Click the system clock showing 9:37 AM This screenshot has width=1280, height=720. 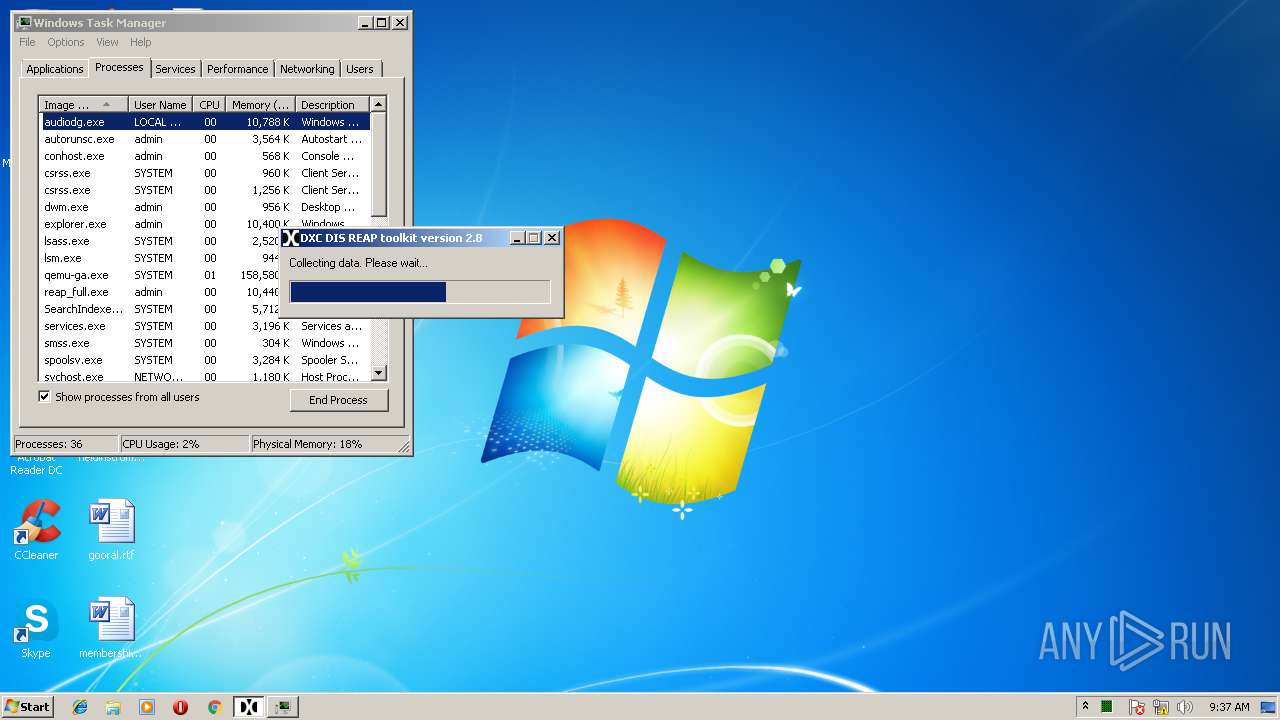[x=1229, y=707]
